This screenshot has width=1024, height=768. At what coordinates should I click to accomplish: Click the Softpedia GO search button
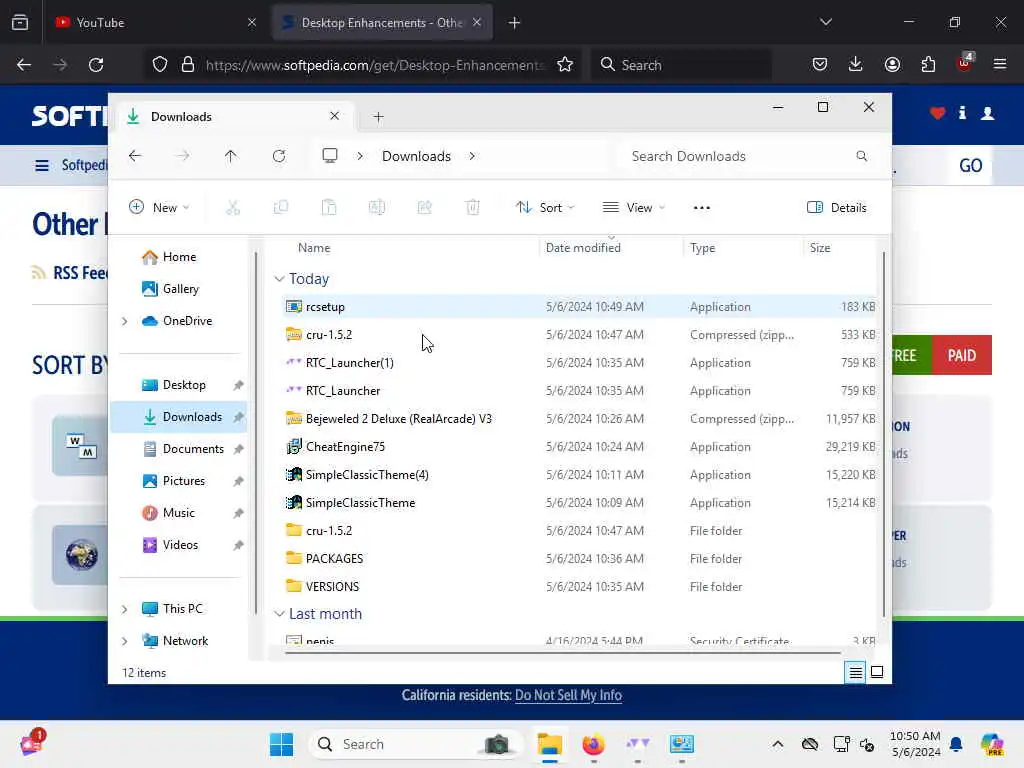[x=970, y=165]
